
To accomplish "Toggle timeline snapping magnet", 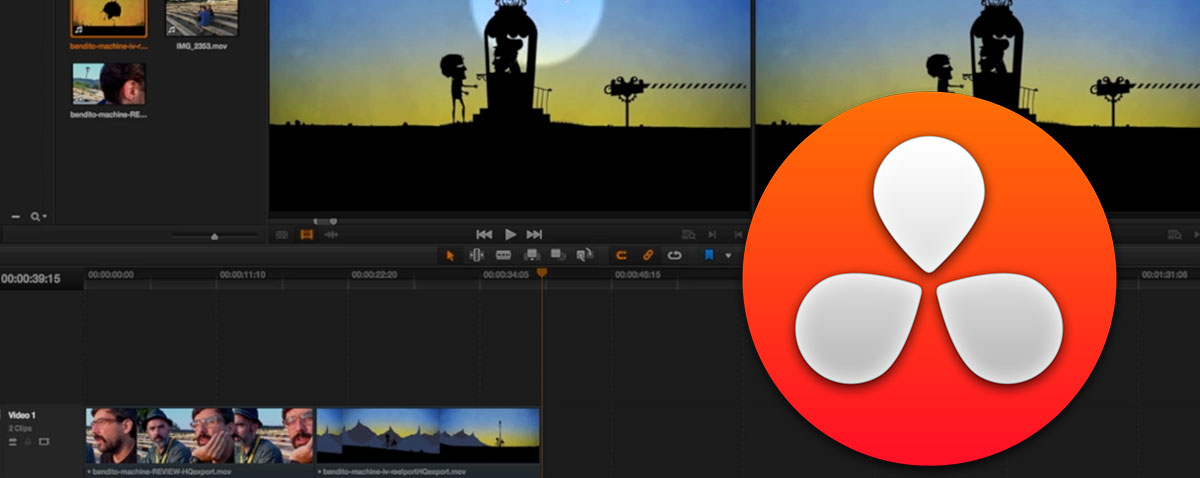I will tap(621, 255).
